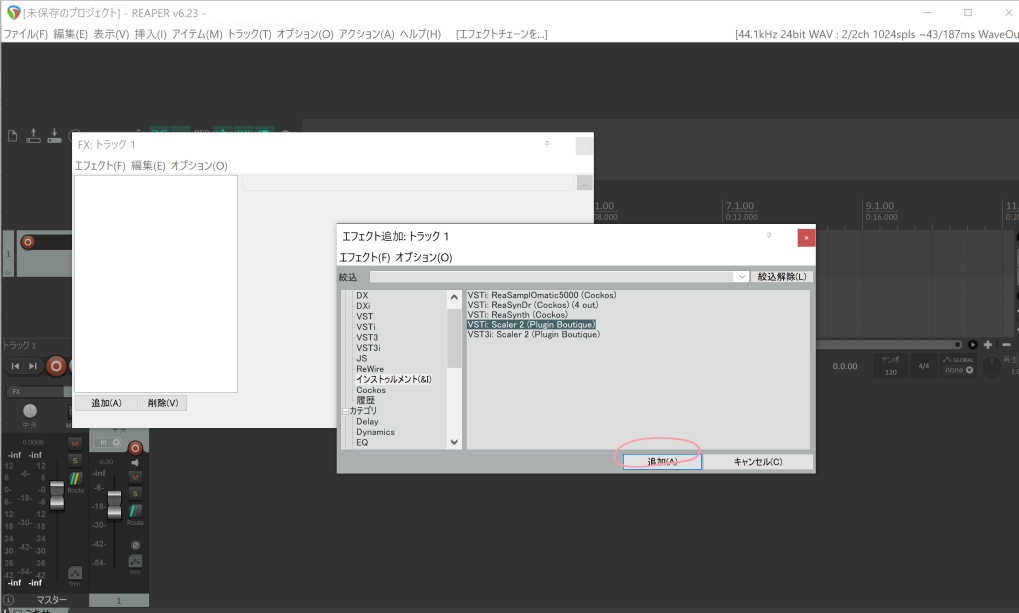This screenshot has height=613, width=1019.
Task: Mute the master track in mixer
Action: [x=75, y=443]
